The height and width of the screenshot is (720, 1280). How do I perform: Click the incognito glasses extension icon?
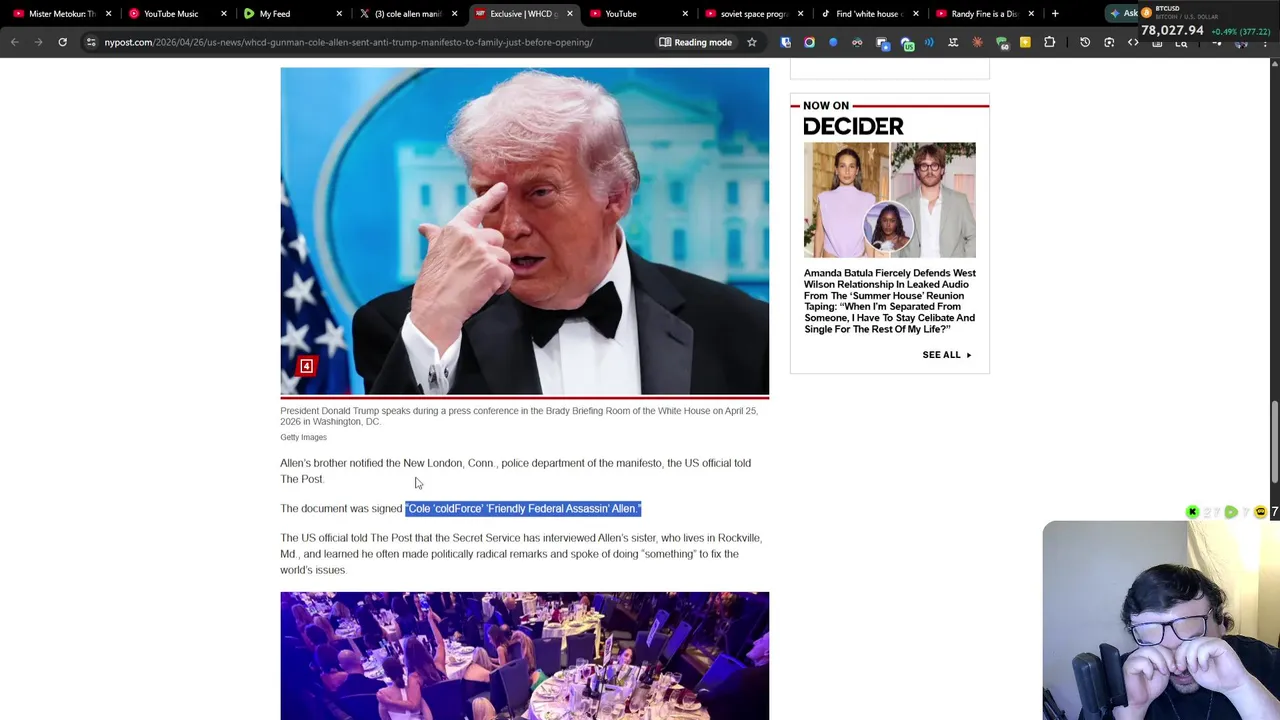click(x=857, y=42)
